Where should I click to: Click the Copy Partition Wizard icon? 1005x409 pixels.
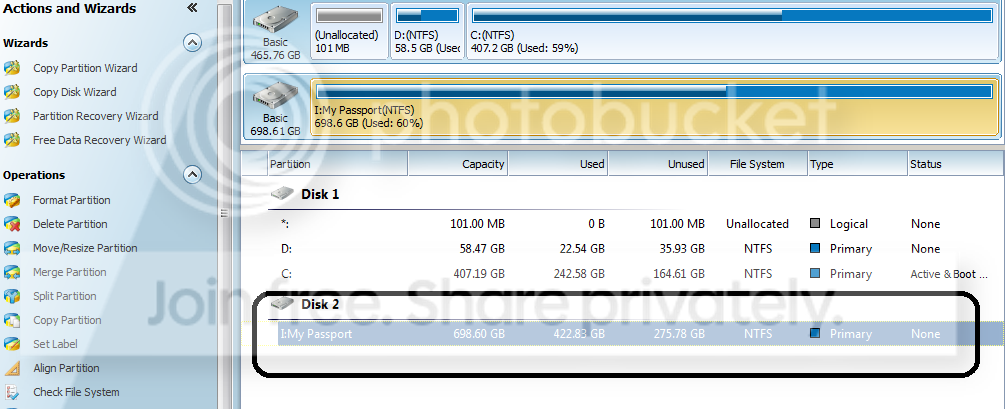coord(12,68)
